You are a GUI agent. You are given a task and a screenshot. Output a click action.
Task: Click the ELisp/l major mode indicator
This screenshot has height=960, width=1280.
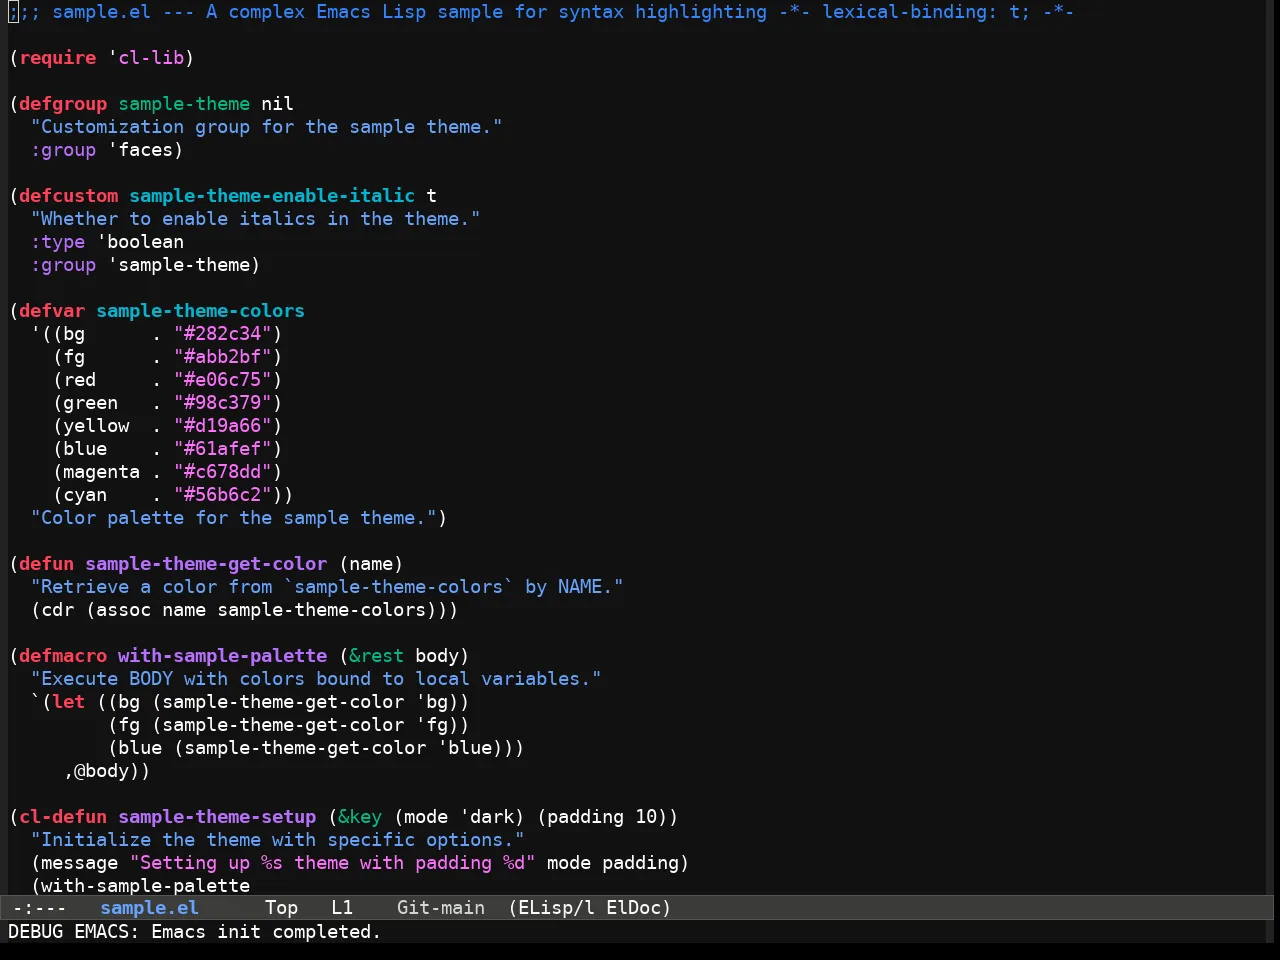tap(556, 908)
